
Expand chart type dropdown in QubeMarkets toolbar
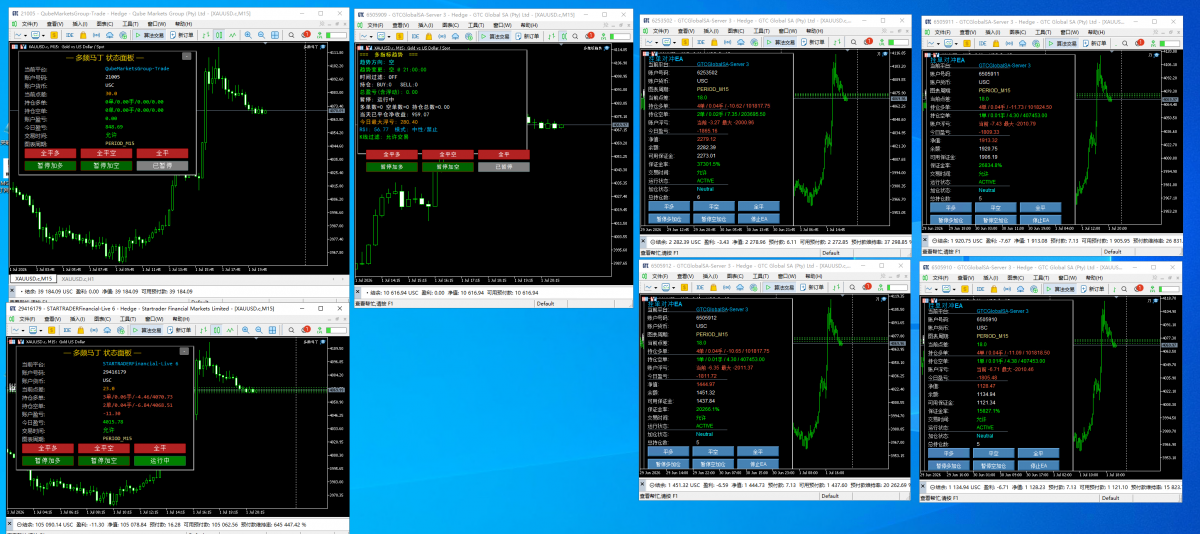click(x=20, y=35)
